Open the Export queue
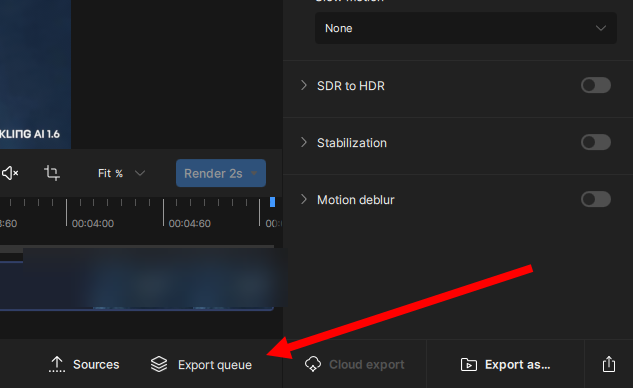Image resolution: width=633 pixels, height=388 pixels. coord(201,365)
